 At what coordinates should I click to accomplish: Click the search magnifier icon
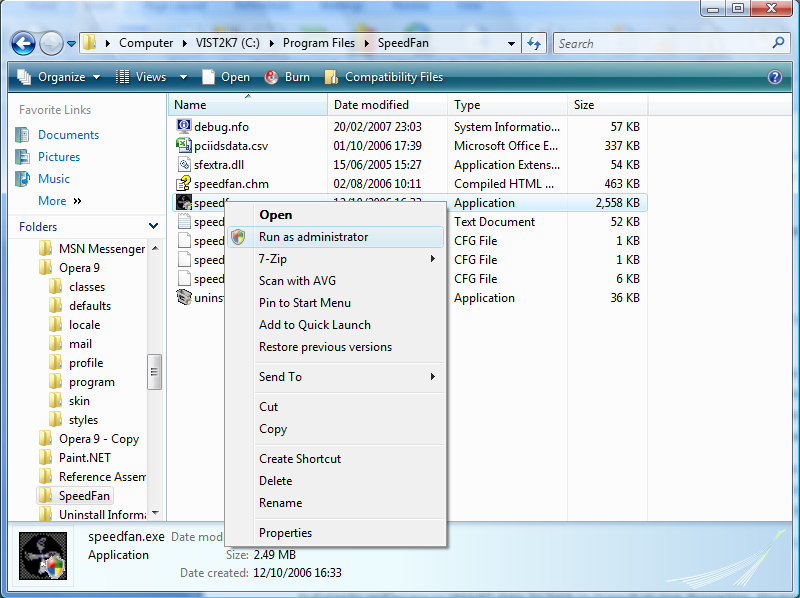click(x=777, y=43)
